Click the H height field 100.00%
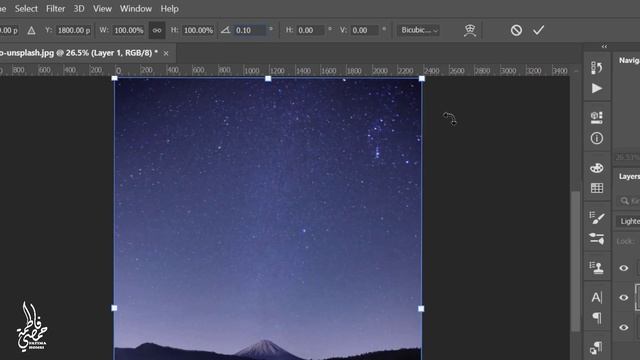Viewport: 640px width, 360px height. coord(198,30)
